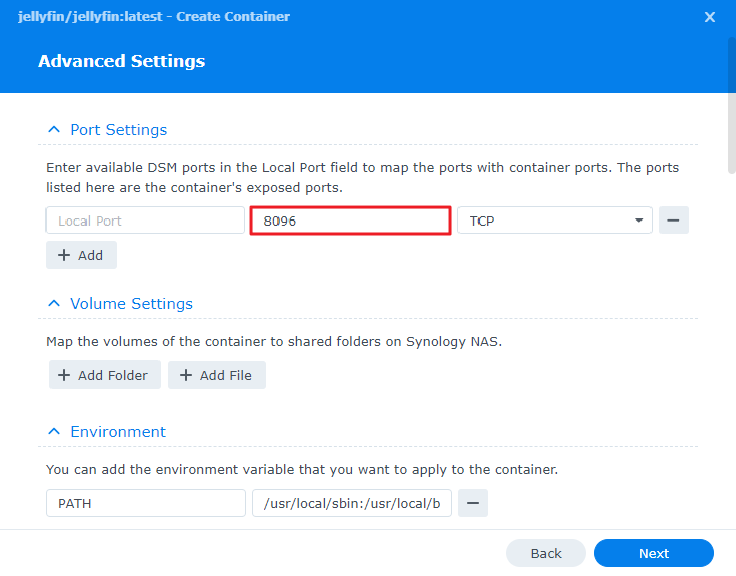Collapse the Environment section chevron

pos(54,432)
